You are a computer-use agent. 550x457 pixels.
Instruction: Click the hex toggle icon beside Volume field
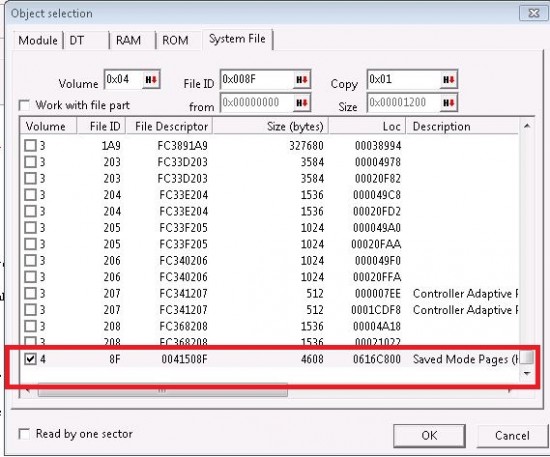point(151,80)
